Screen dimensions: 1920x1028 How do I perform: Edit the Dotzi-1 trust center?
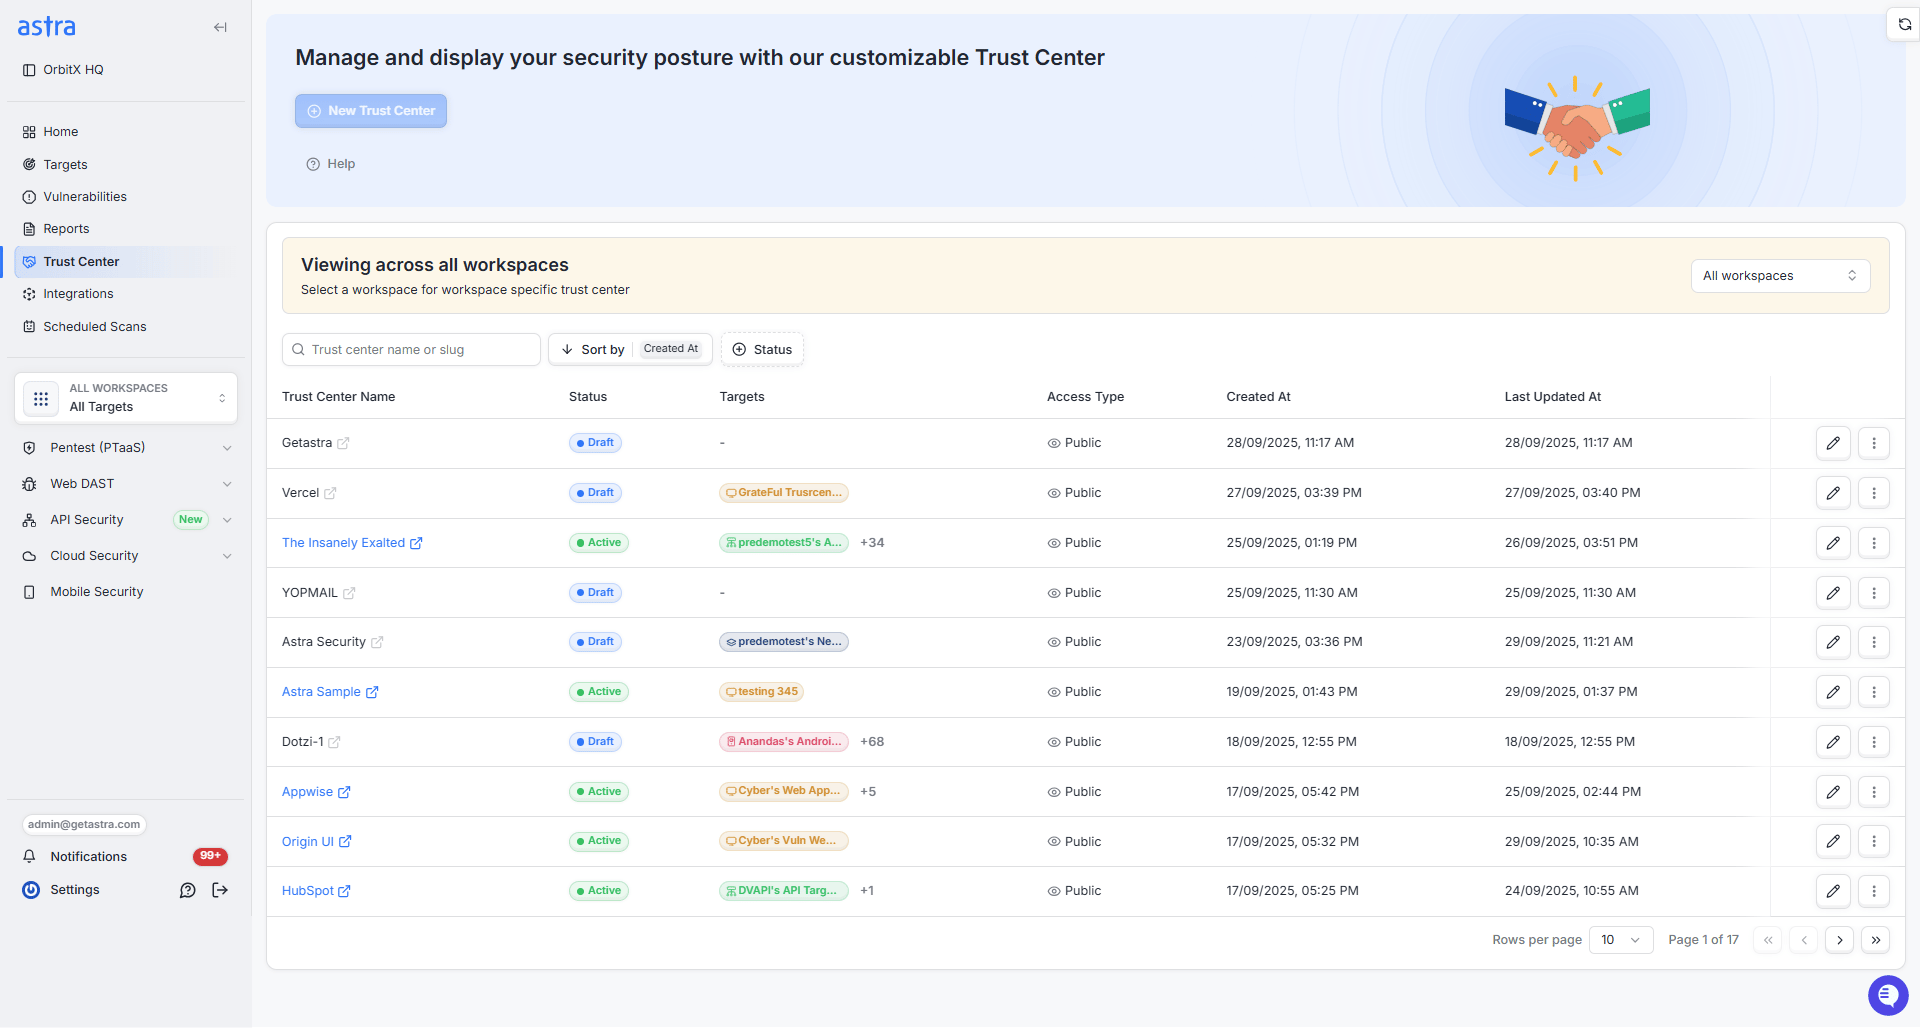1833,742
